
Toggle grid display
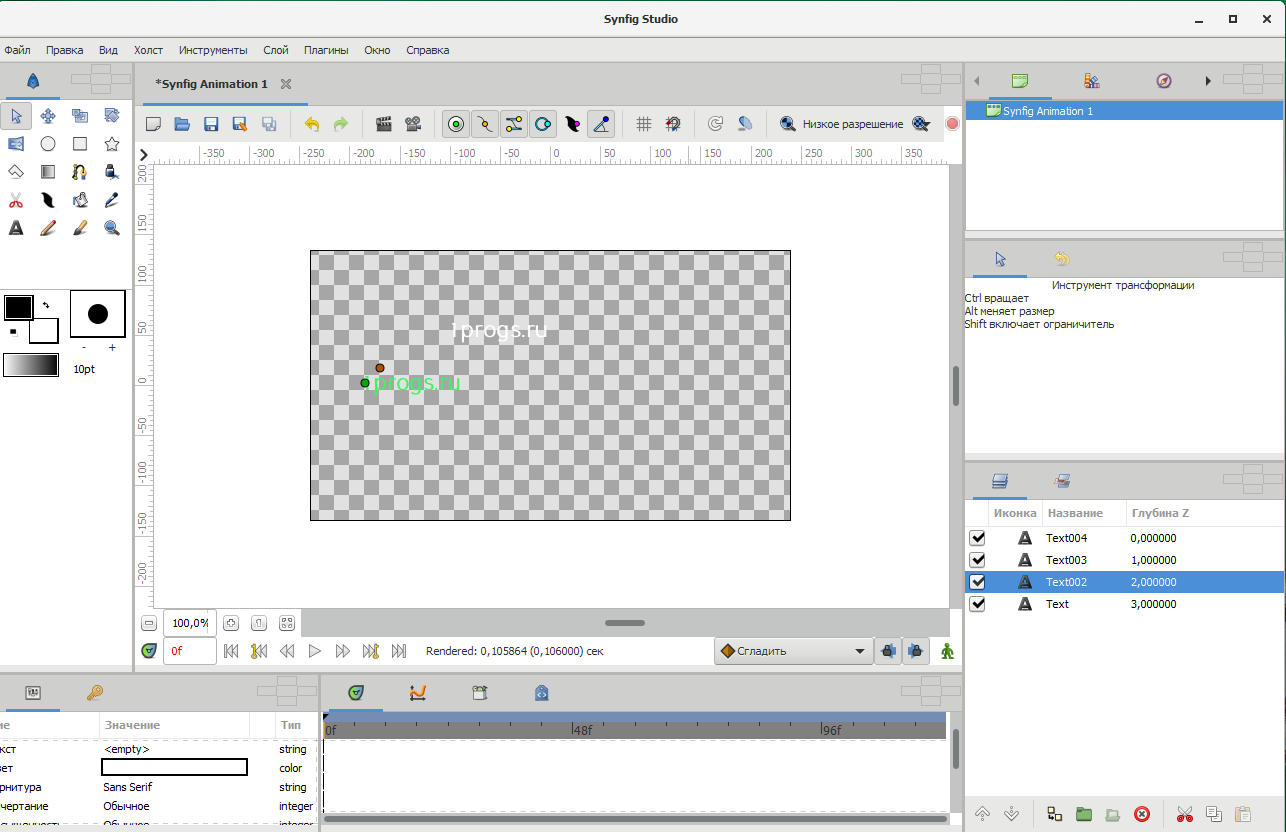click(x=644, y=124)
